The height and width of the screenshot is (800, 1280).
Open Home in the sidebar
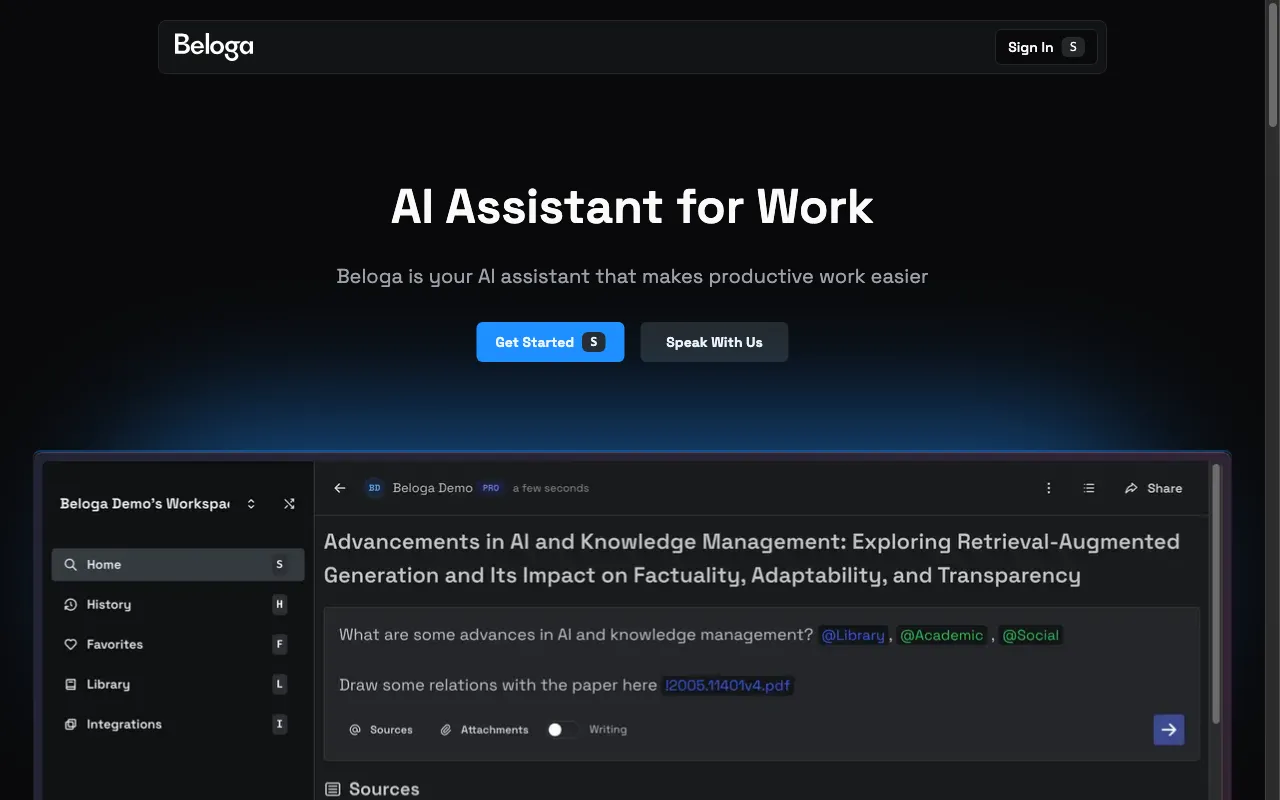[x=178, y=565]
